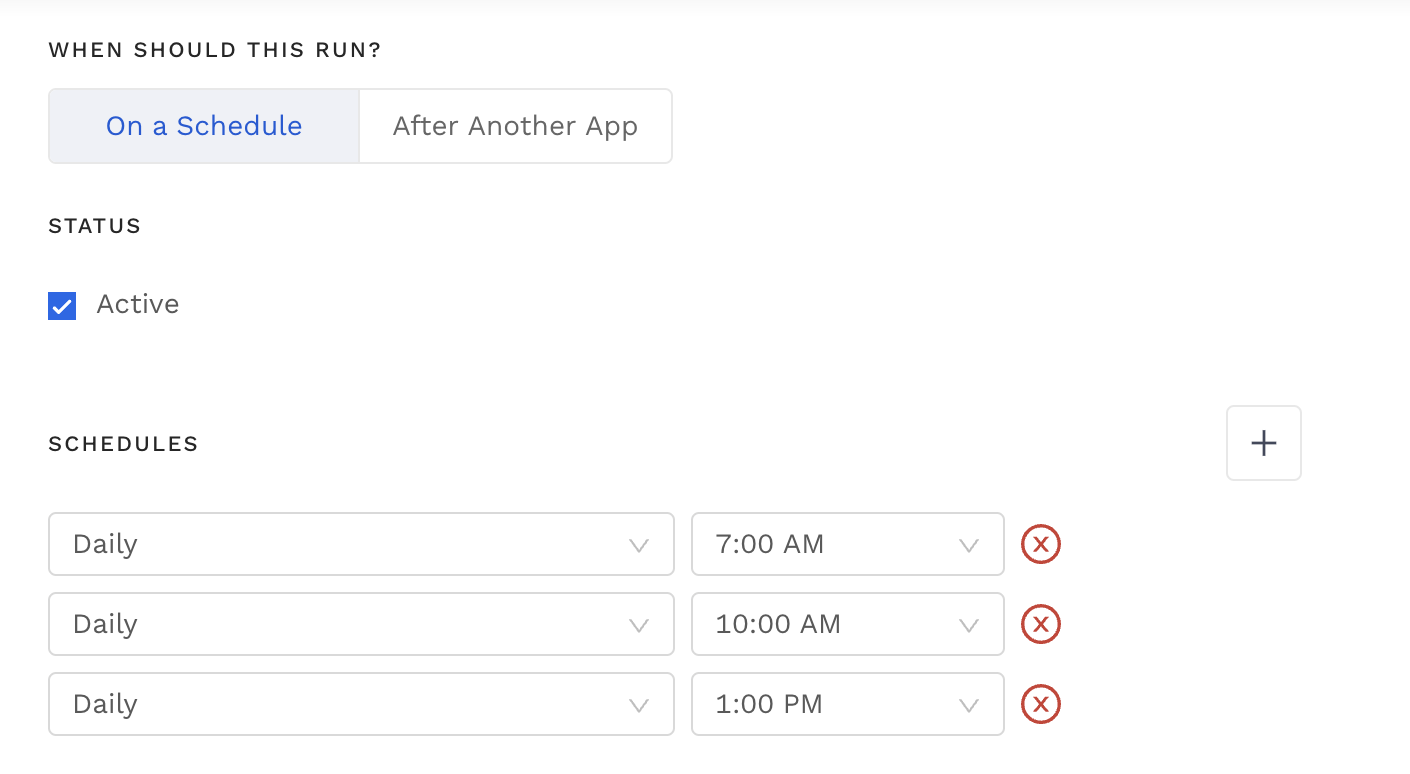Uncheck the Active status checkbox
Screen dimensions: 1410x774
point(62,306)
